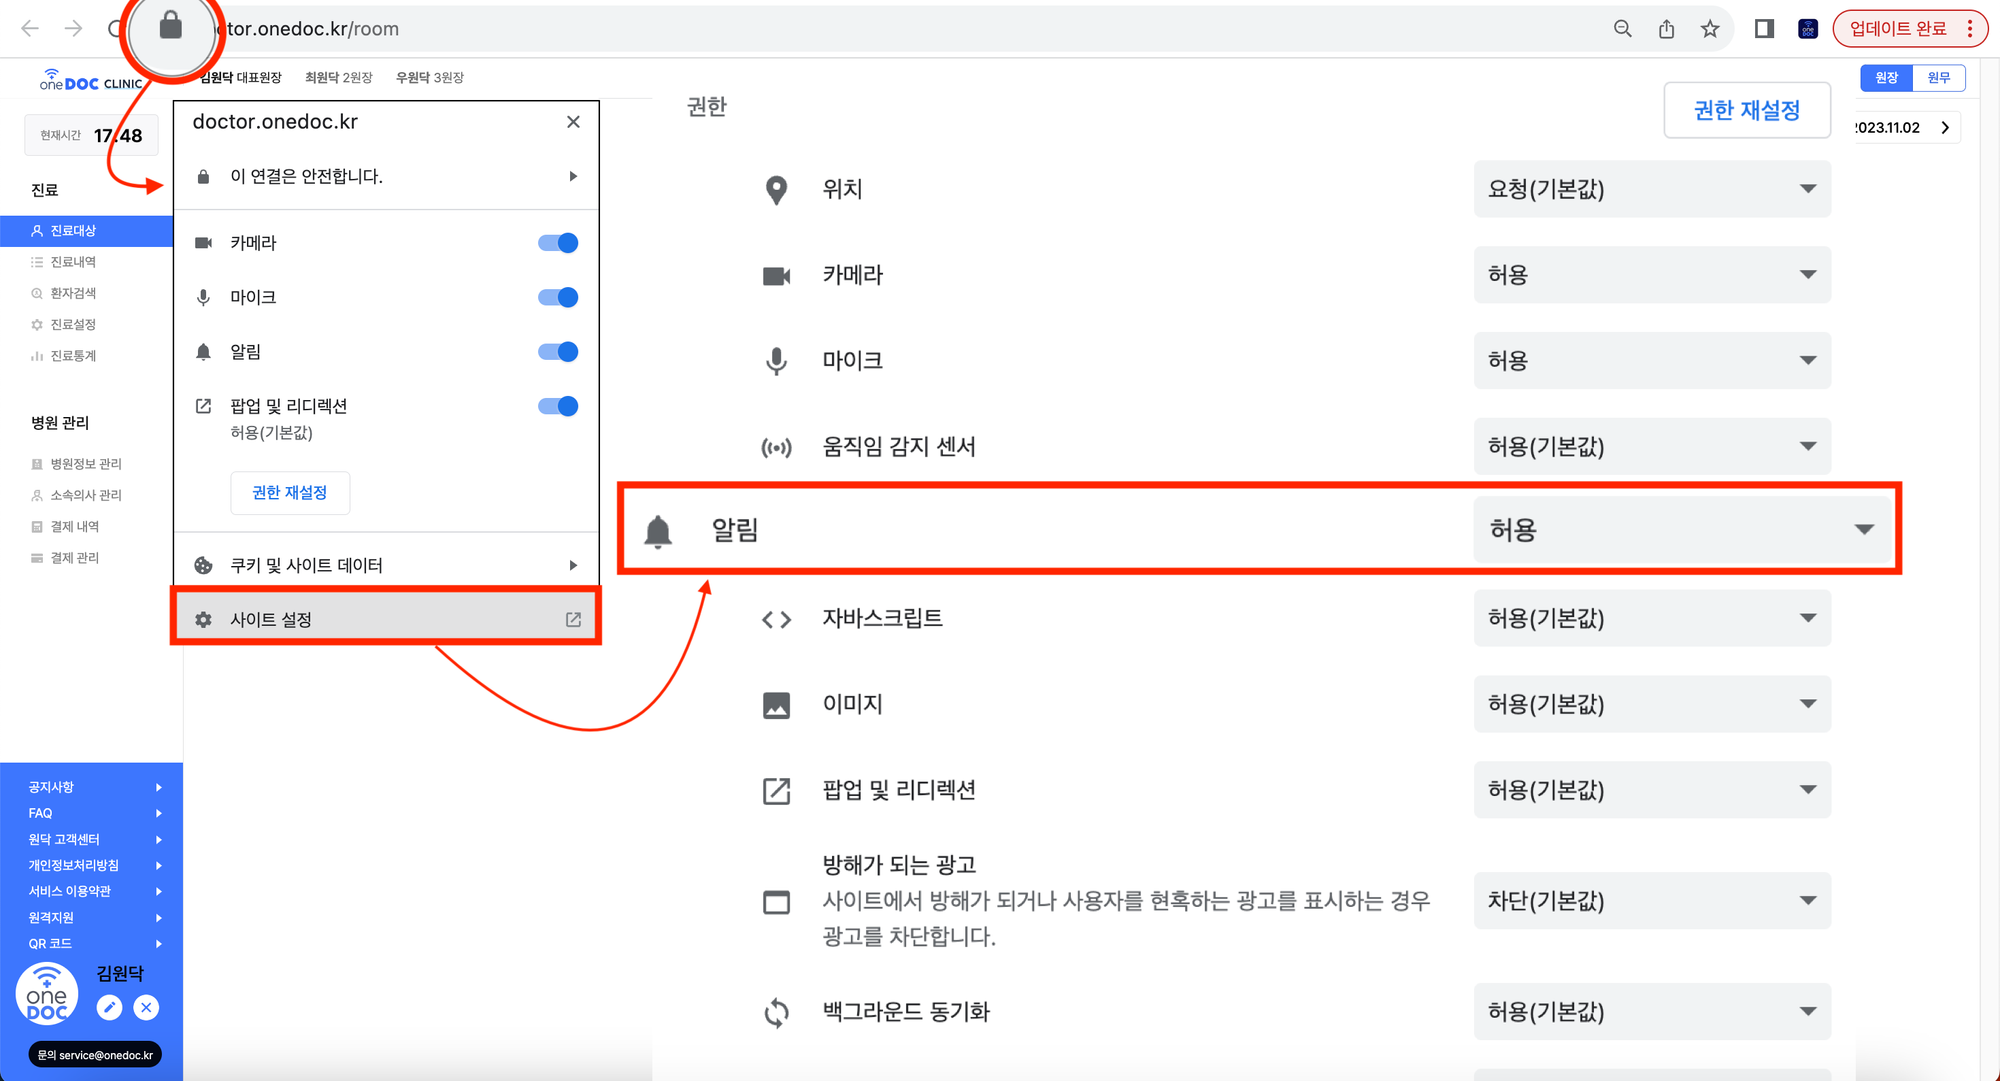Toggle the 마이크 permission switch
The image size is (2000, 1081).
(558, 297)
